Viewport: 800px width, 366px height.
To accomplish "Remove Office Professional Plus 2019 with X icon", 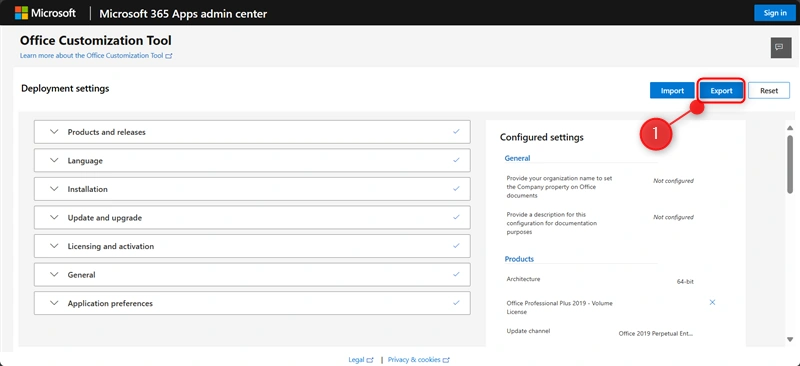I will [712, 302].
